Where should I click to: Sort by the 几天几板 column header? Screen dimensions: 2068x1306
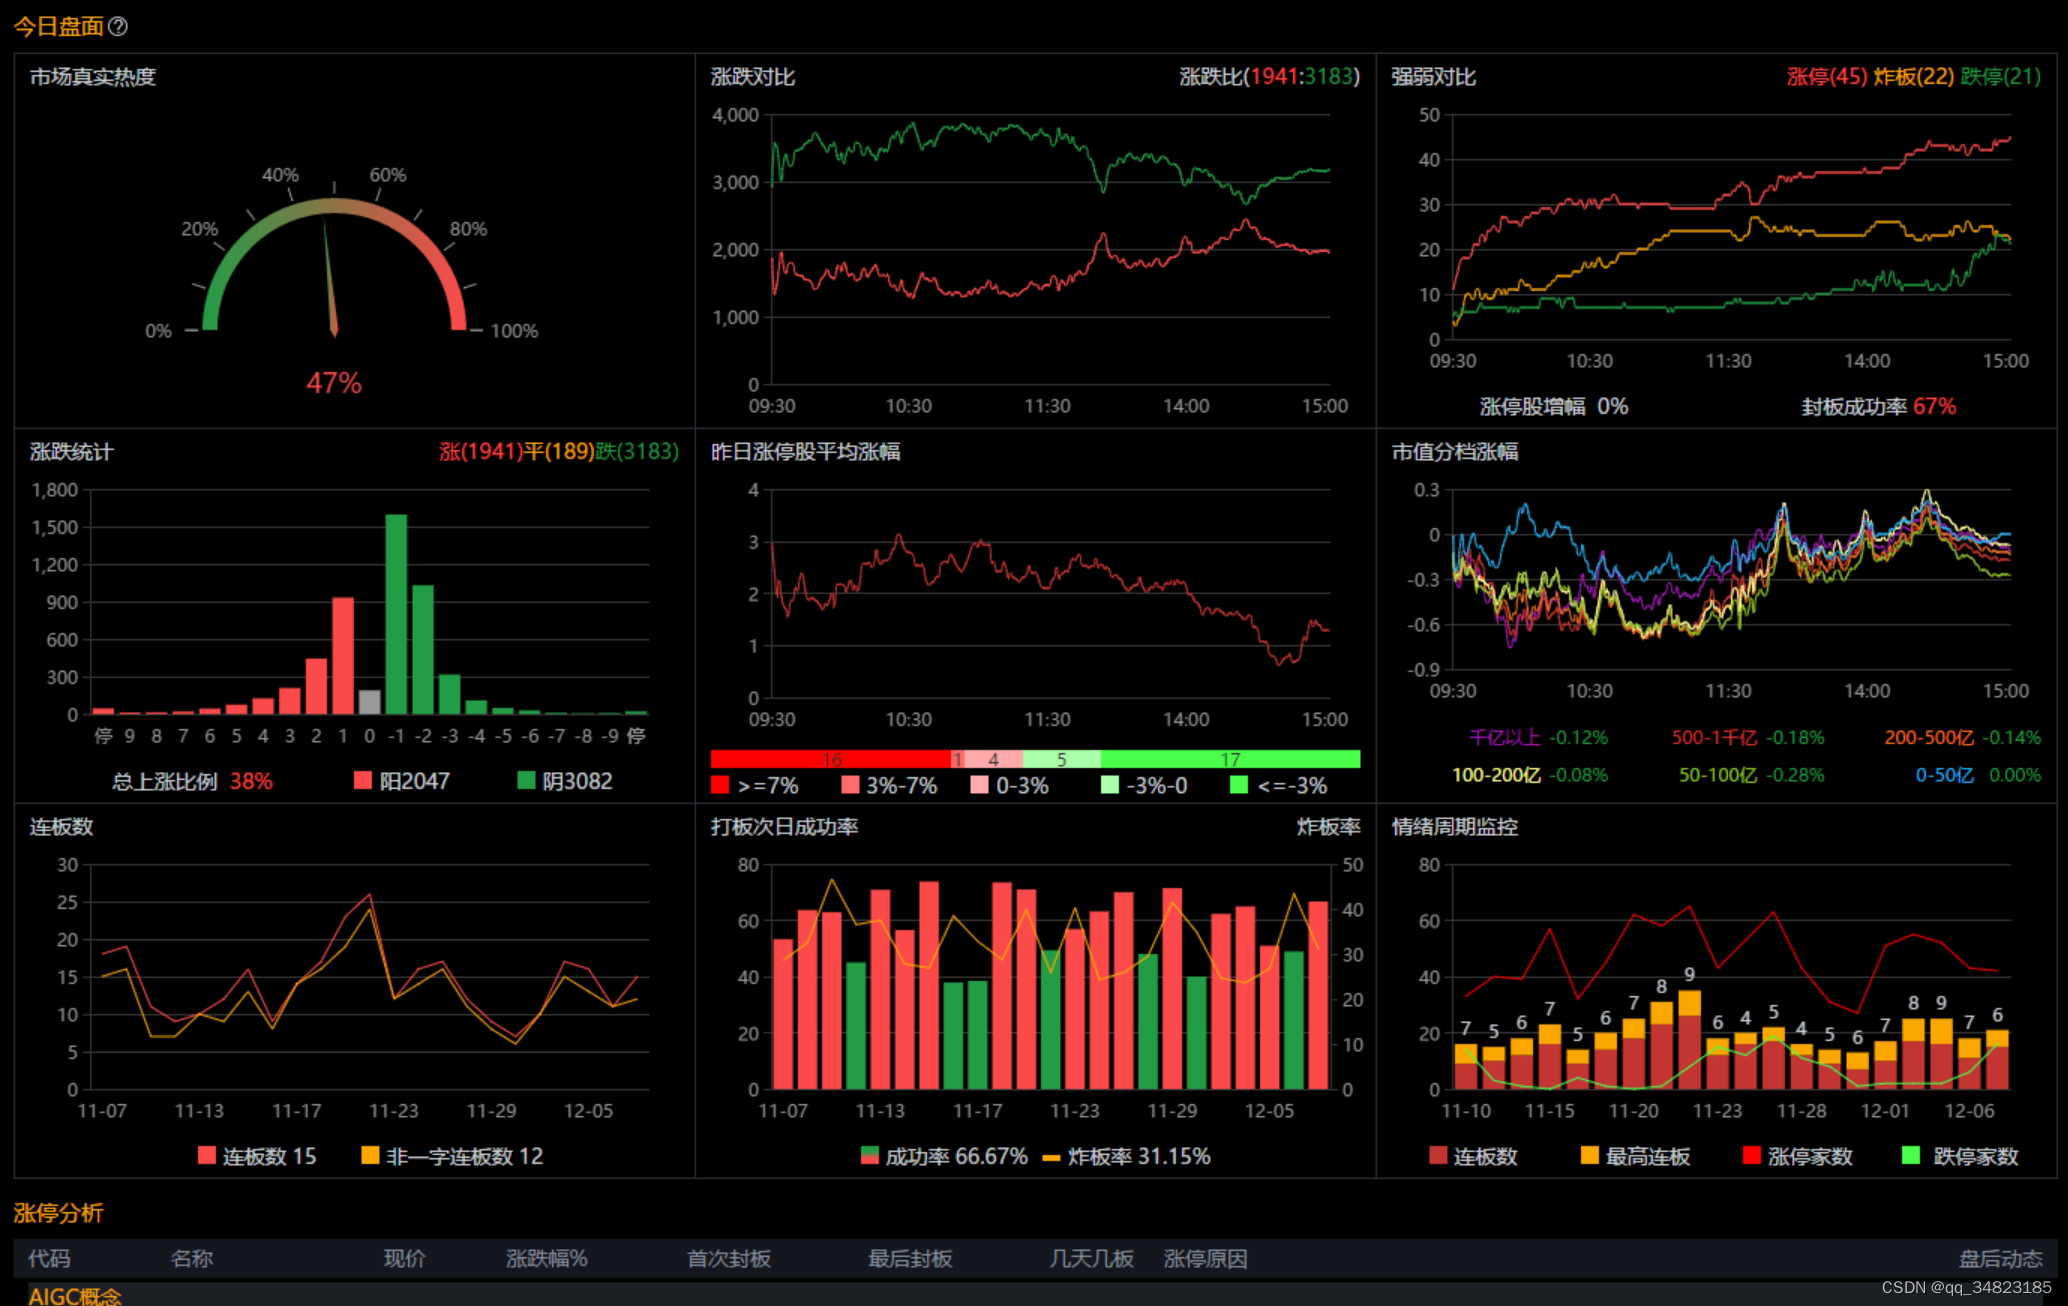tap(1091, 1259)
